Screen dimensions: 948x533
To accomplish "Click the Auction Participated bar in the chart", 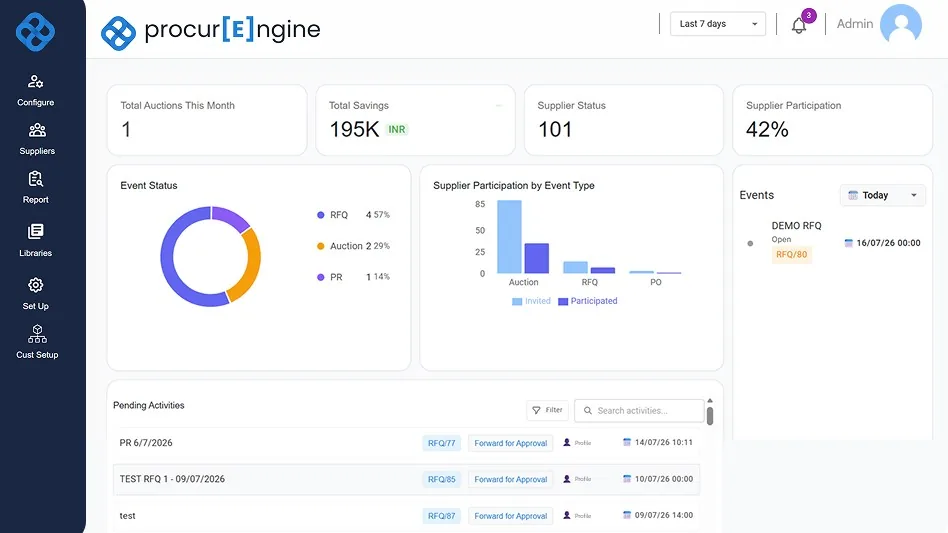I will click(536, 259).
